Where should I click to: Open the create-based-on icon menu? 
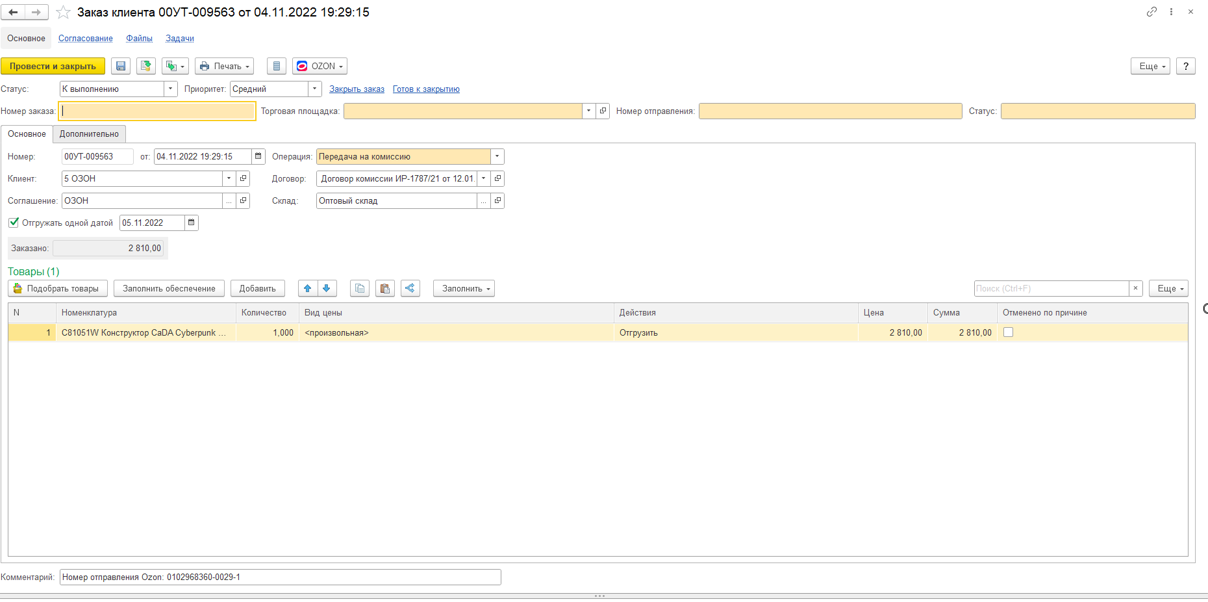pyautogui.click(x=175, y=66)
